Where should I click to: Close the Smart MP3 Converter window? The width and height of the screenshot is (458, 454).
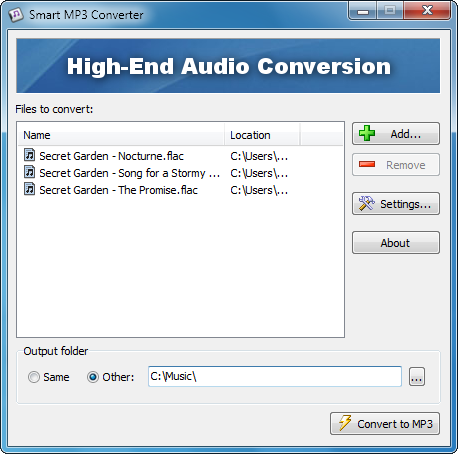click(427, 11)
